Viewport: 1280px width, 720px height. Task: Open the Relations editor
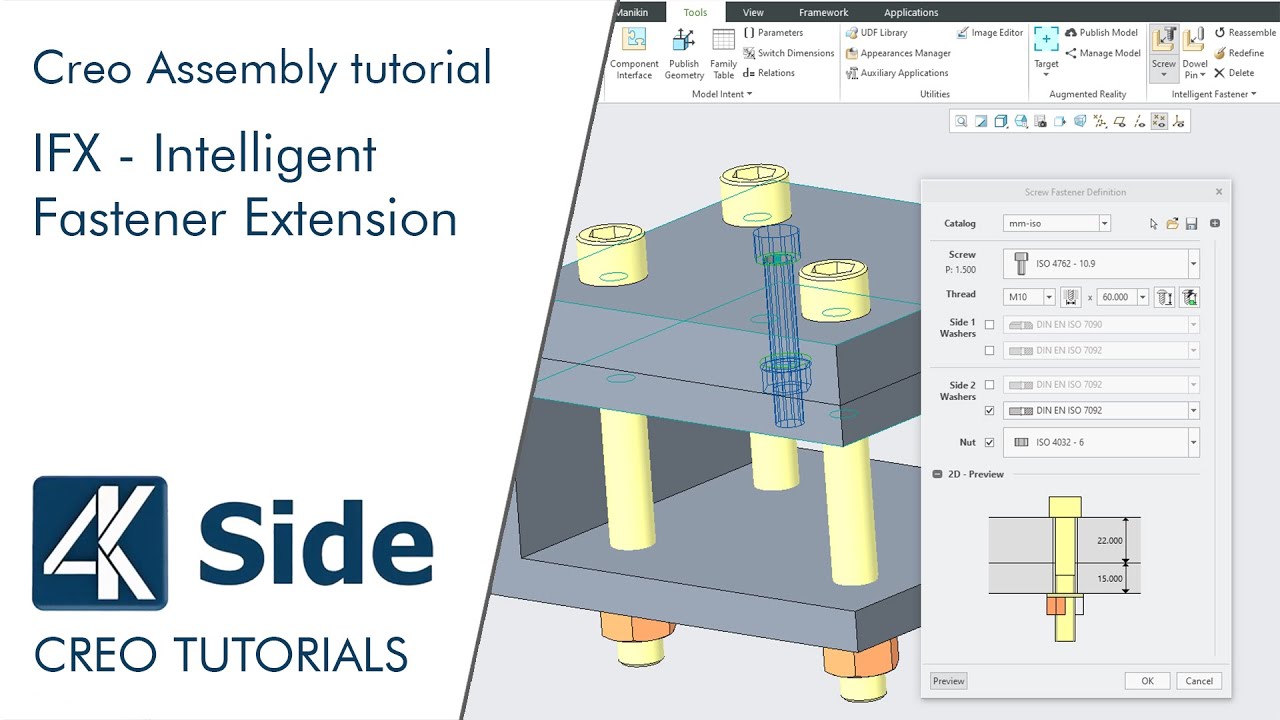[769, 73]
